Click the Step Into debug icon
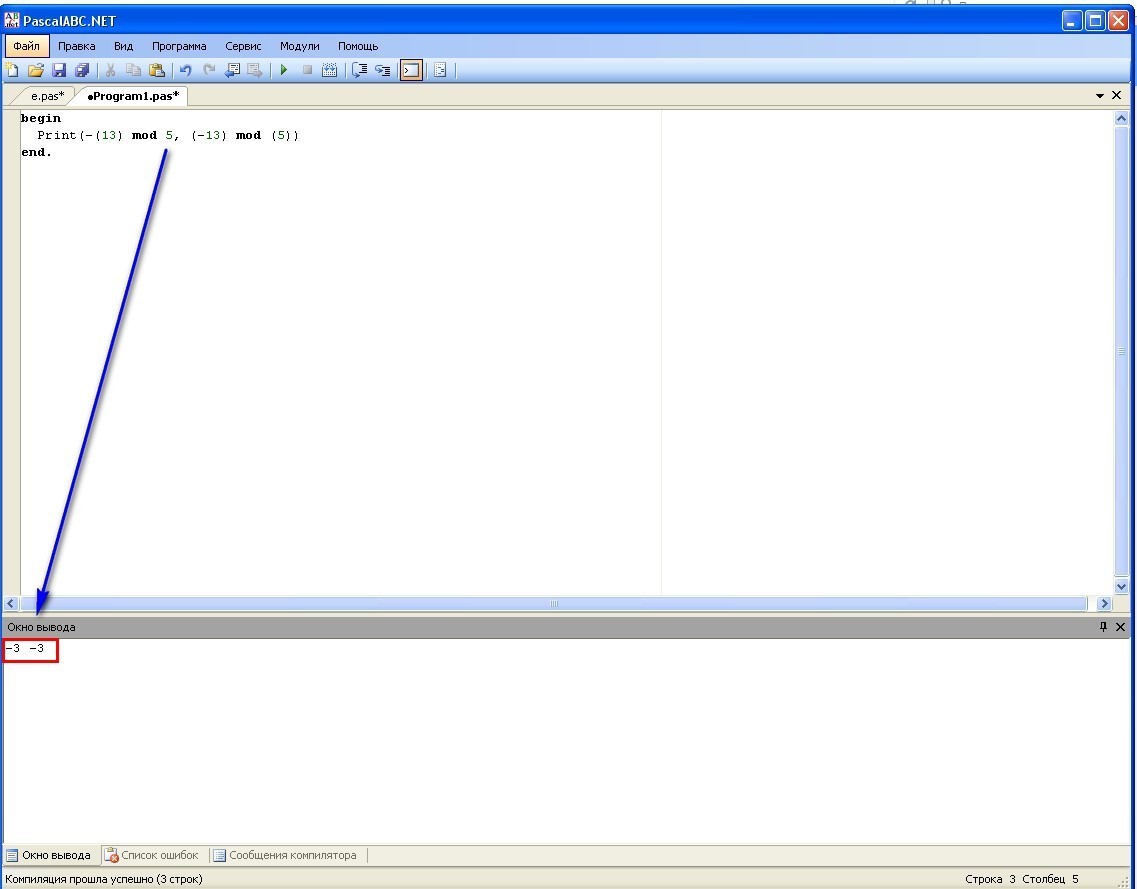The width and height of the screenshot is (1137, 889). (382, 70)
